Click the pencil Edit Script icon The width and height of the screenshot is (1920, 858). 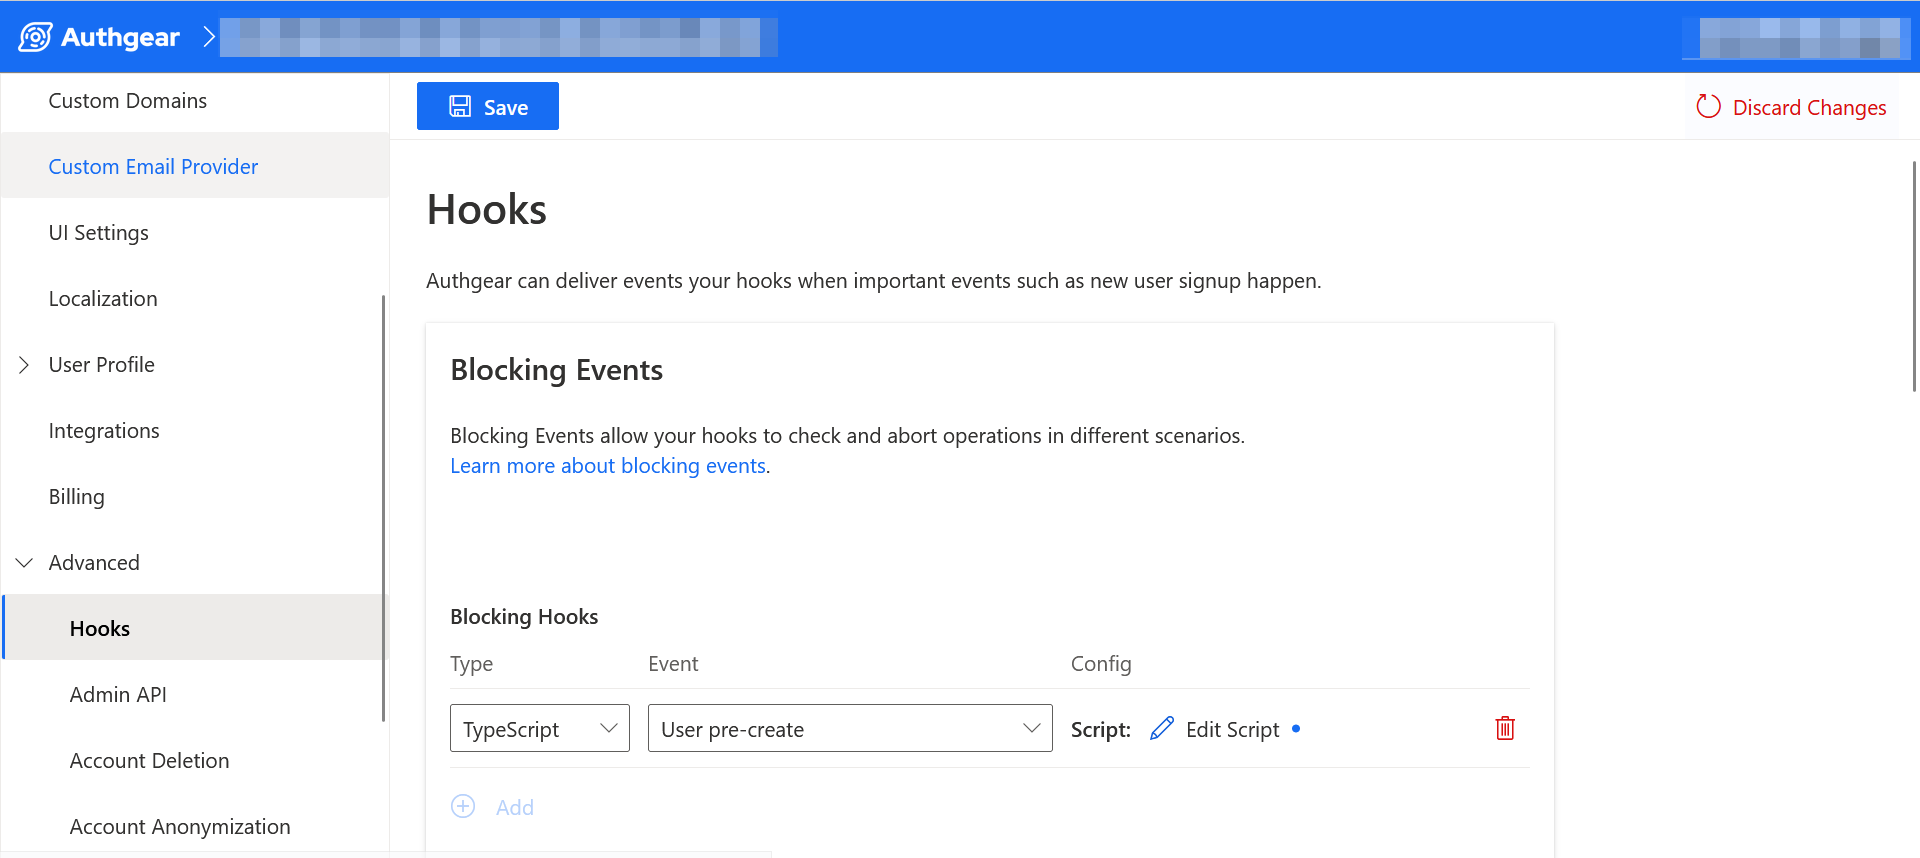1161,729
